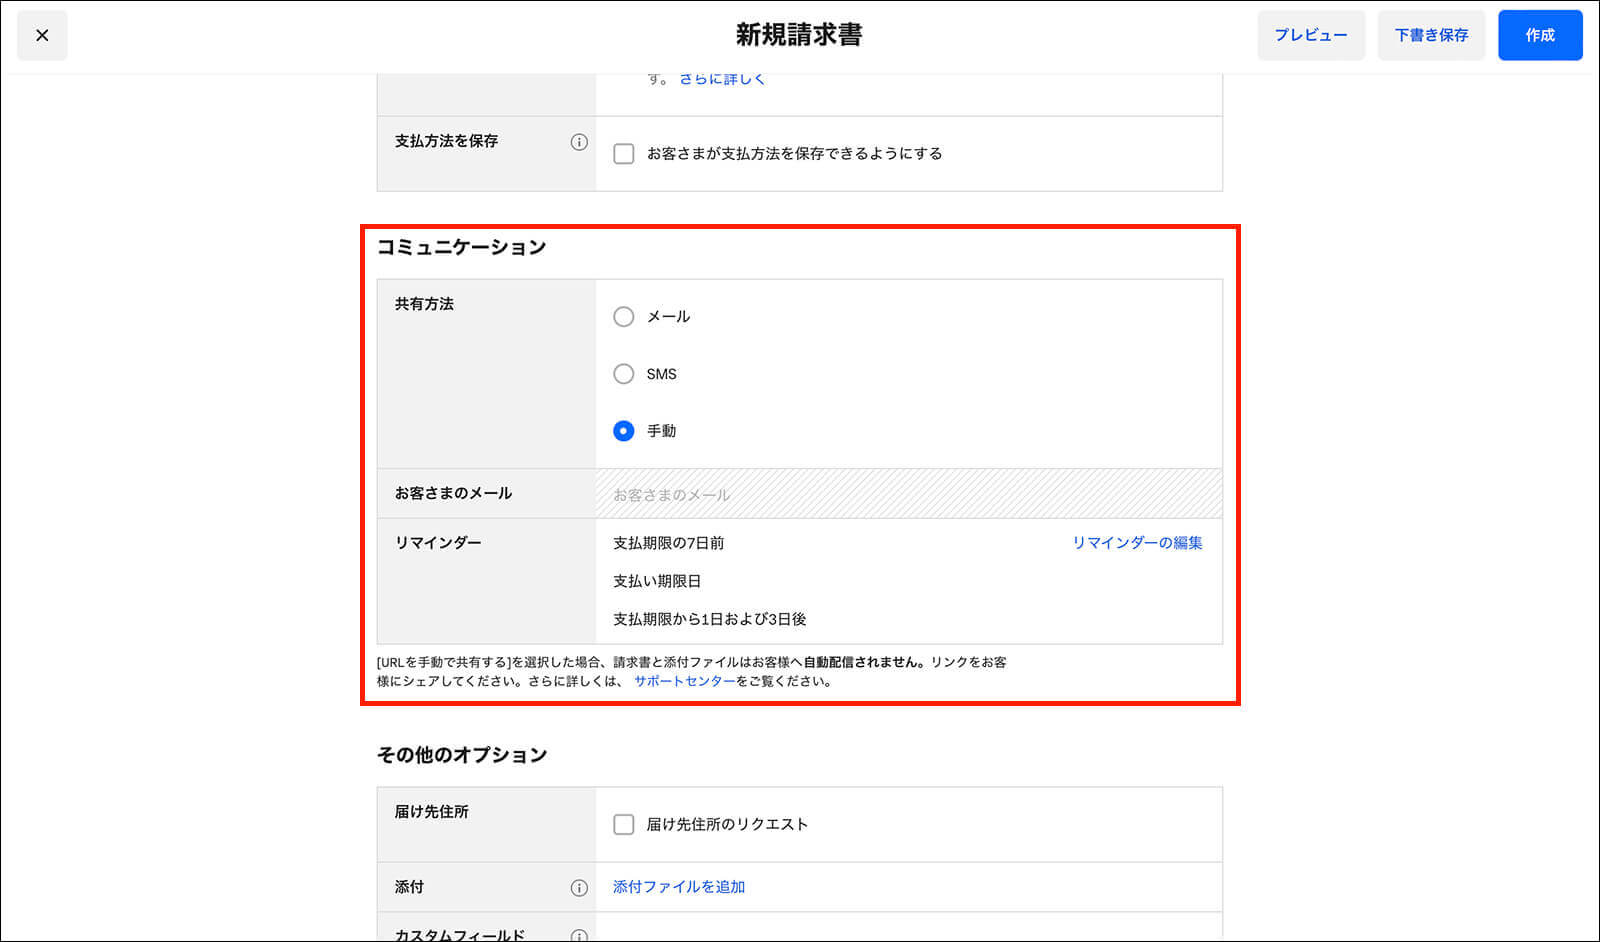
Task: Open the サポートセンター link
Action: [x=685, y=681]
